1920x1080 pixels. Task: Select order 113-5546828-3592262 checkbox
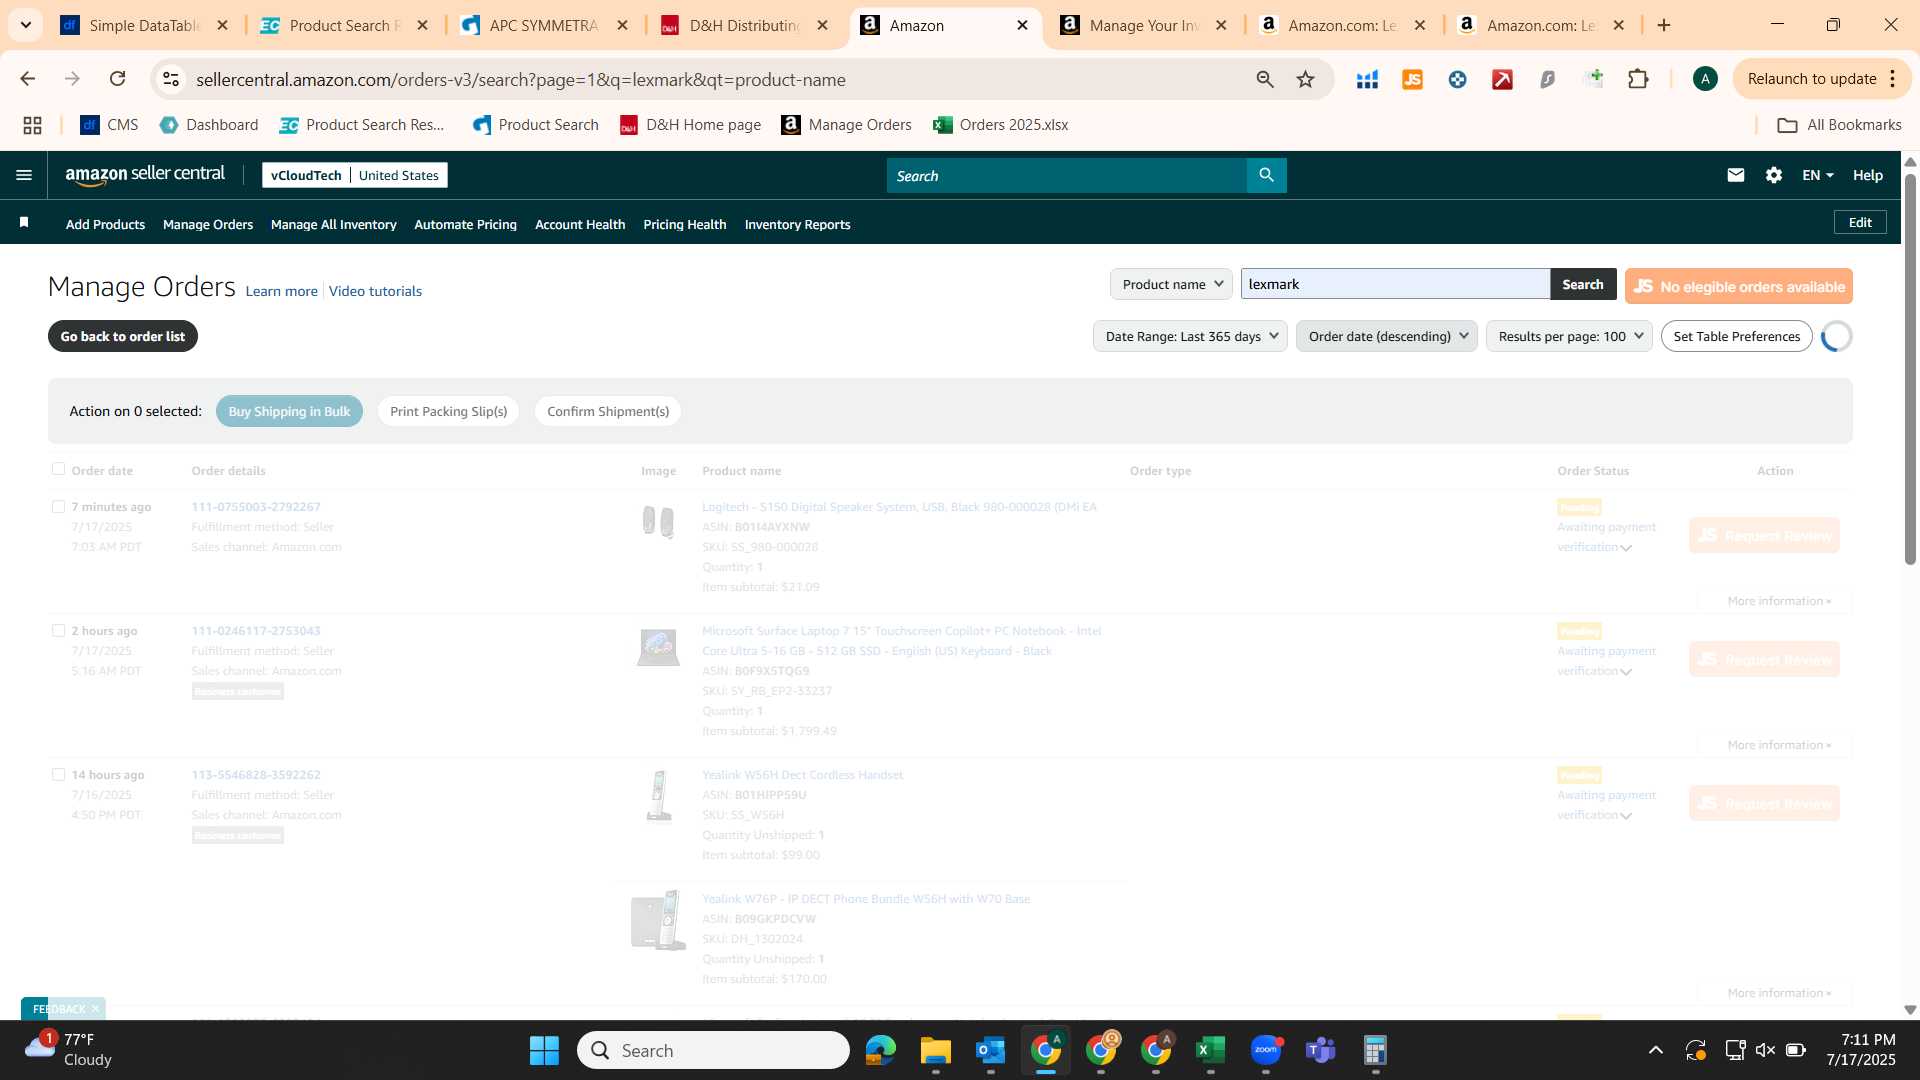click(58, 775)
